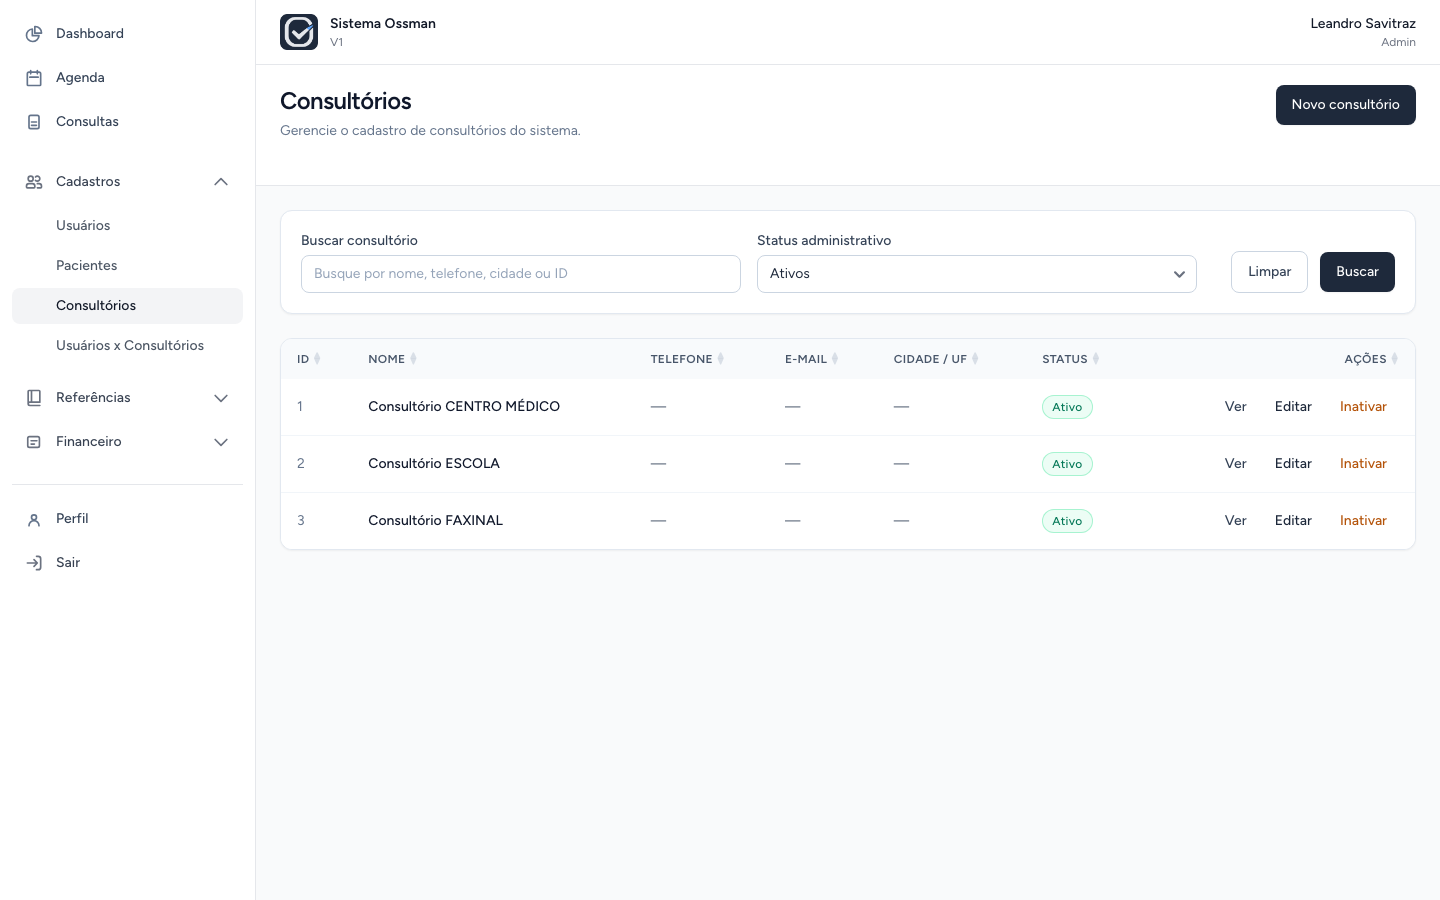Expand the Referências menu chevron
Screen dimensions: 1440x900
pos(221,398)
